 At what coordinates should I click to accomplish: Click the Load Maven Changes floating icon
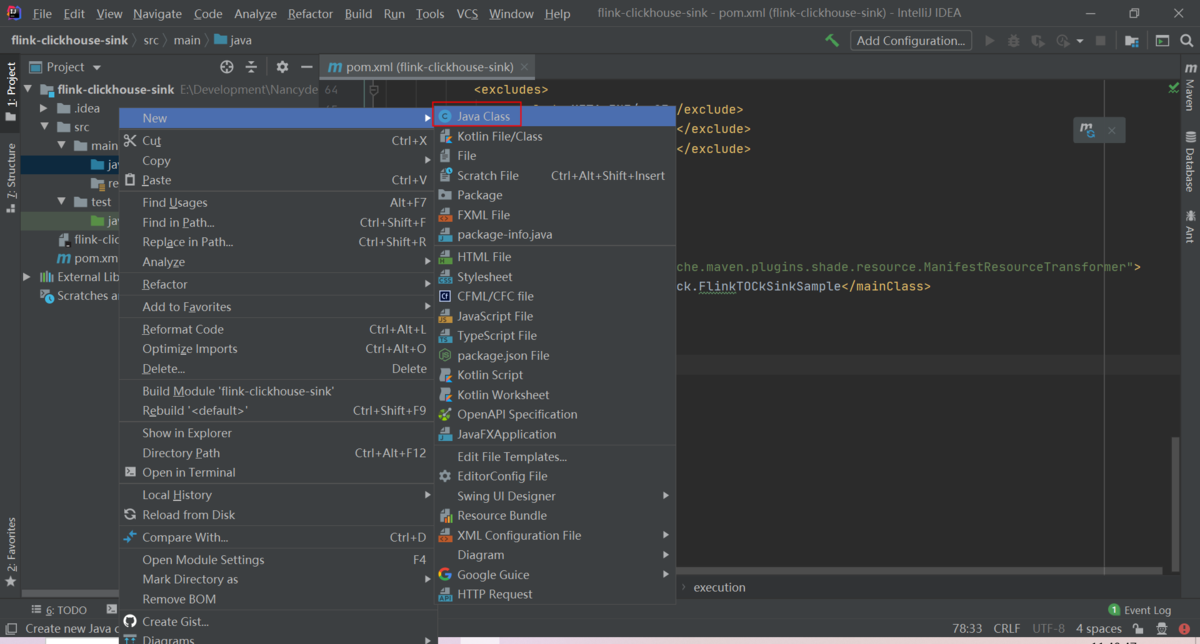(1088, 130)
